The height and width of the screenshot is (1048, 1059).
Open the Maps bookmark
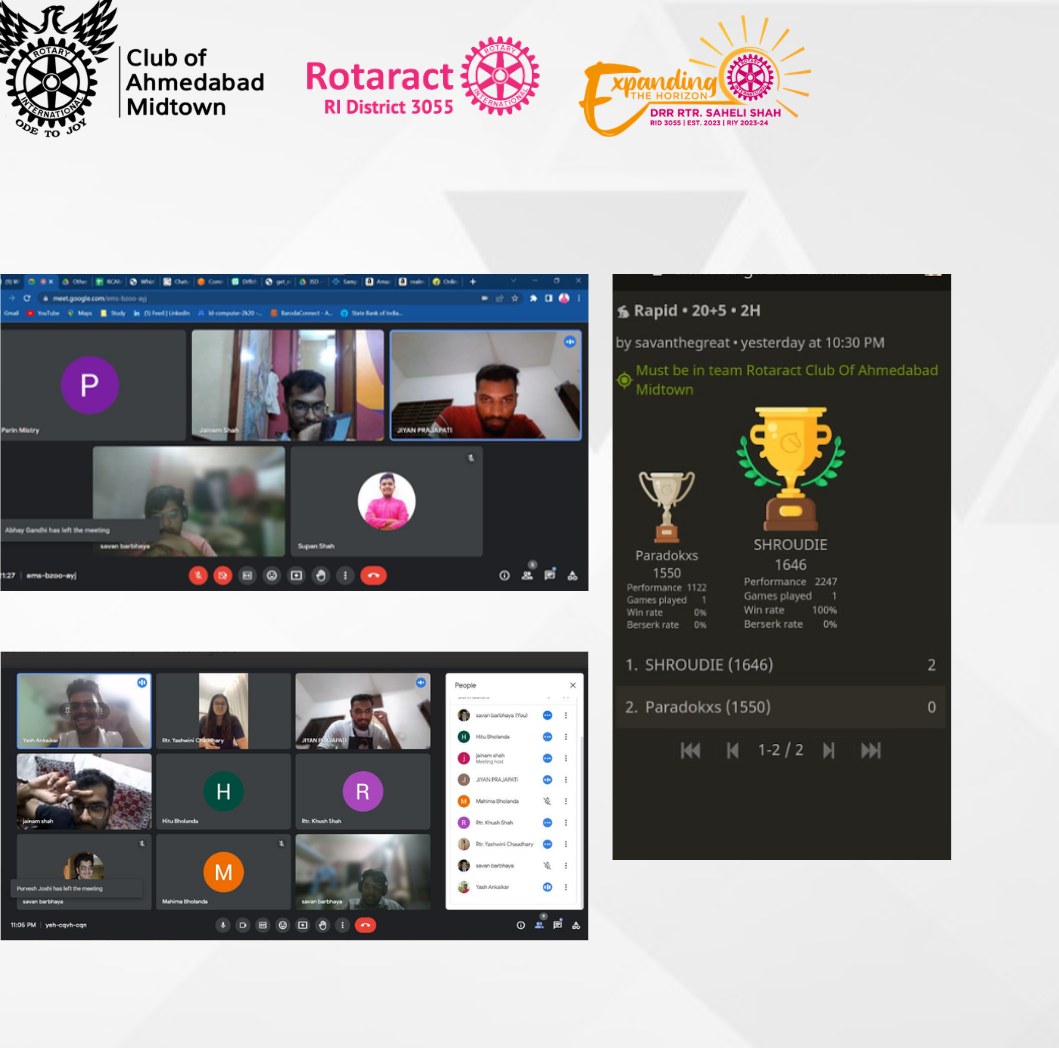[x=80, y=313]
